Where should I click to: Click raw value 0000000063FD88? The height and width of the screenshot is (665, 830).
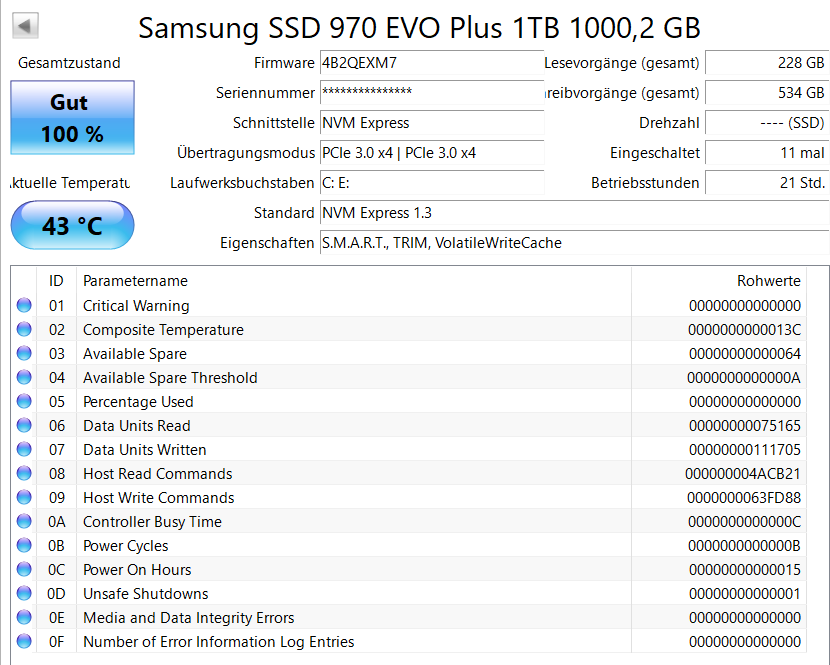[x=744, y=498]
